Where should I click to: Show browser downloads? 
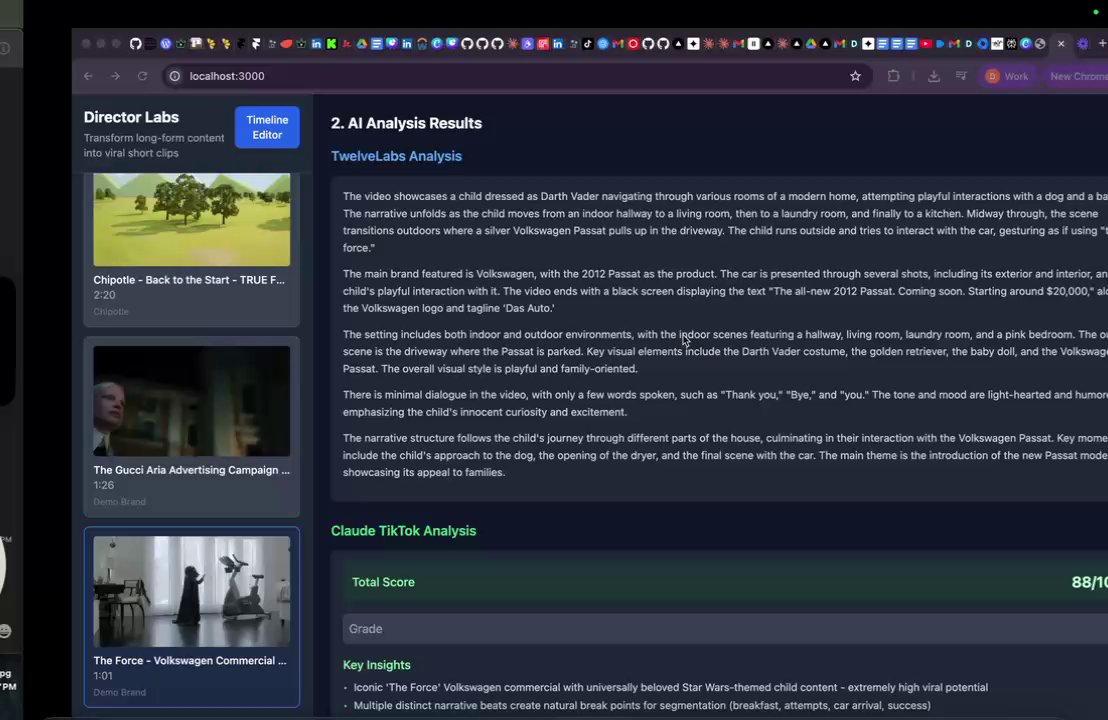tap(933, 76)
